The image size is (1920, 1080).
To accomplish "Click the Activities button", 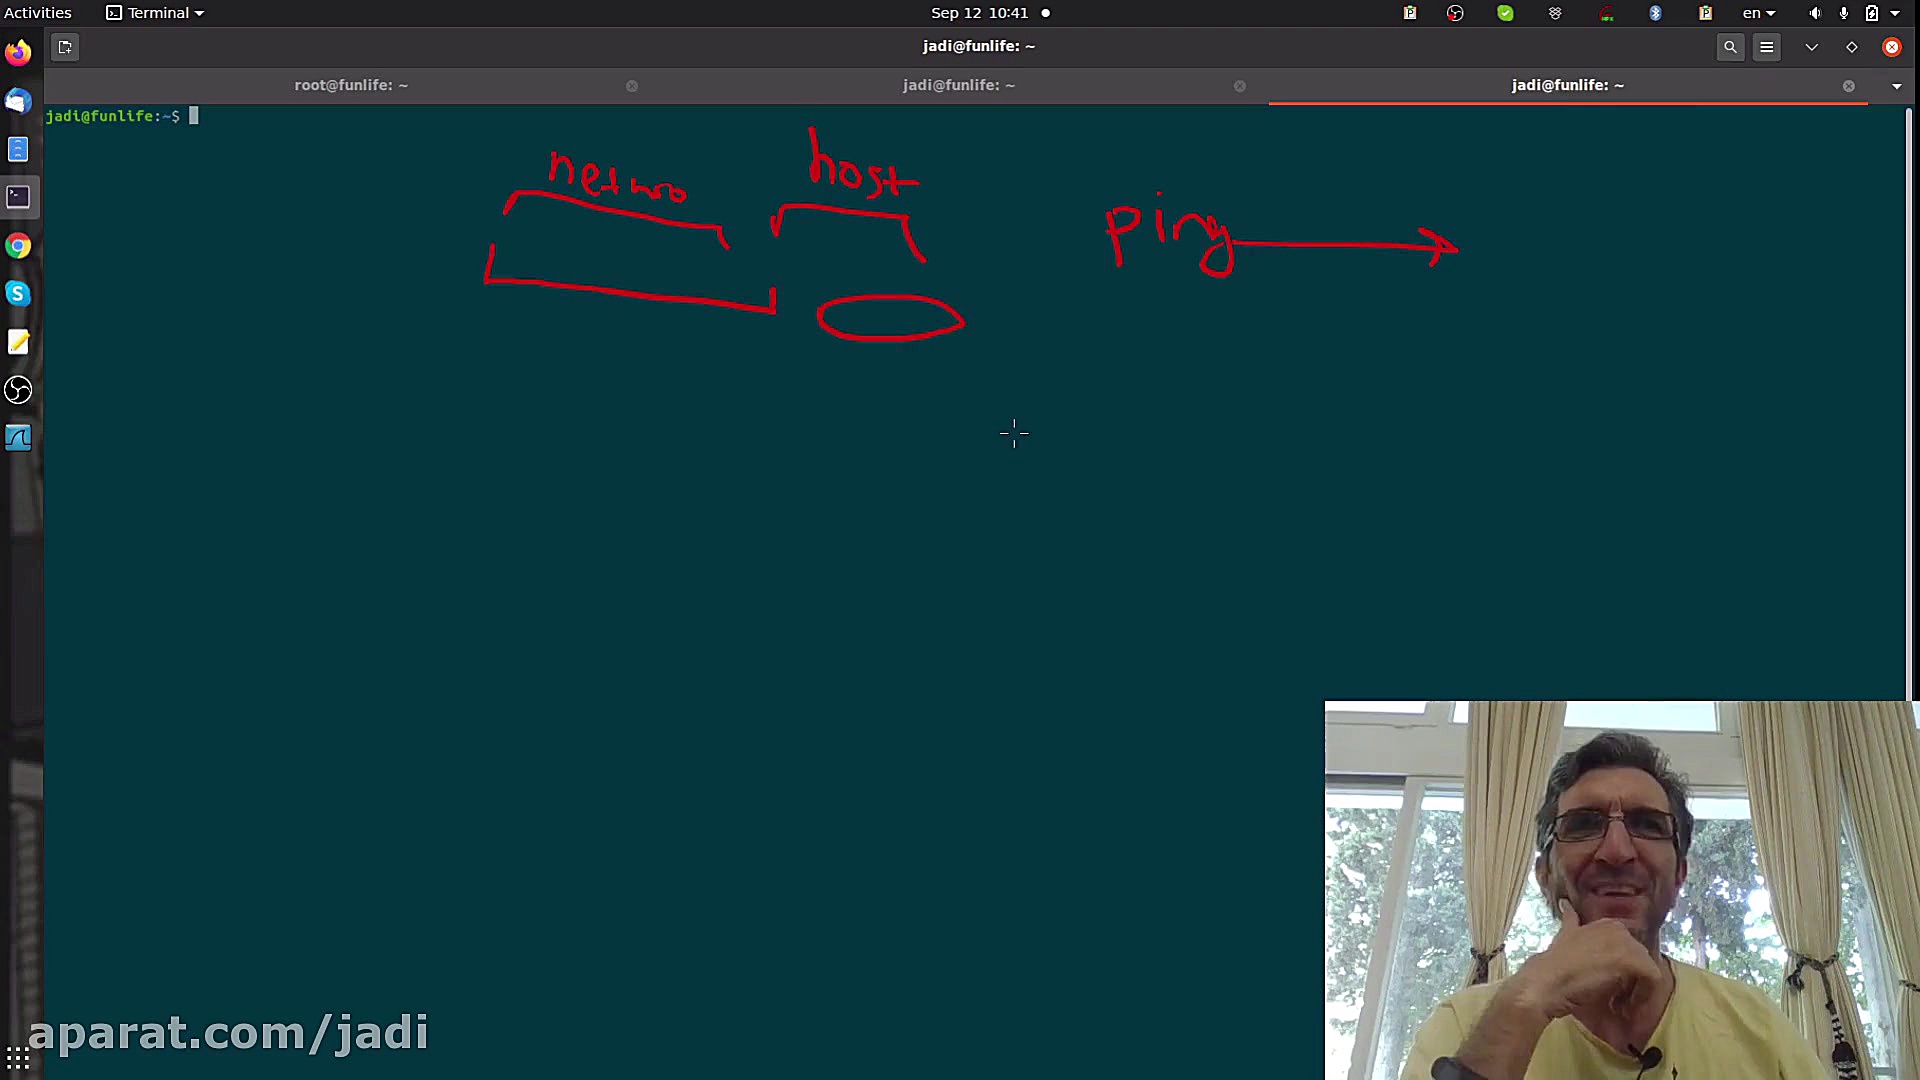I will 38,13.
